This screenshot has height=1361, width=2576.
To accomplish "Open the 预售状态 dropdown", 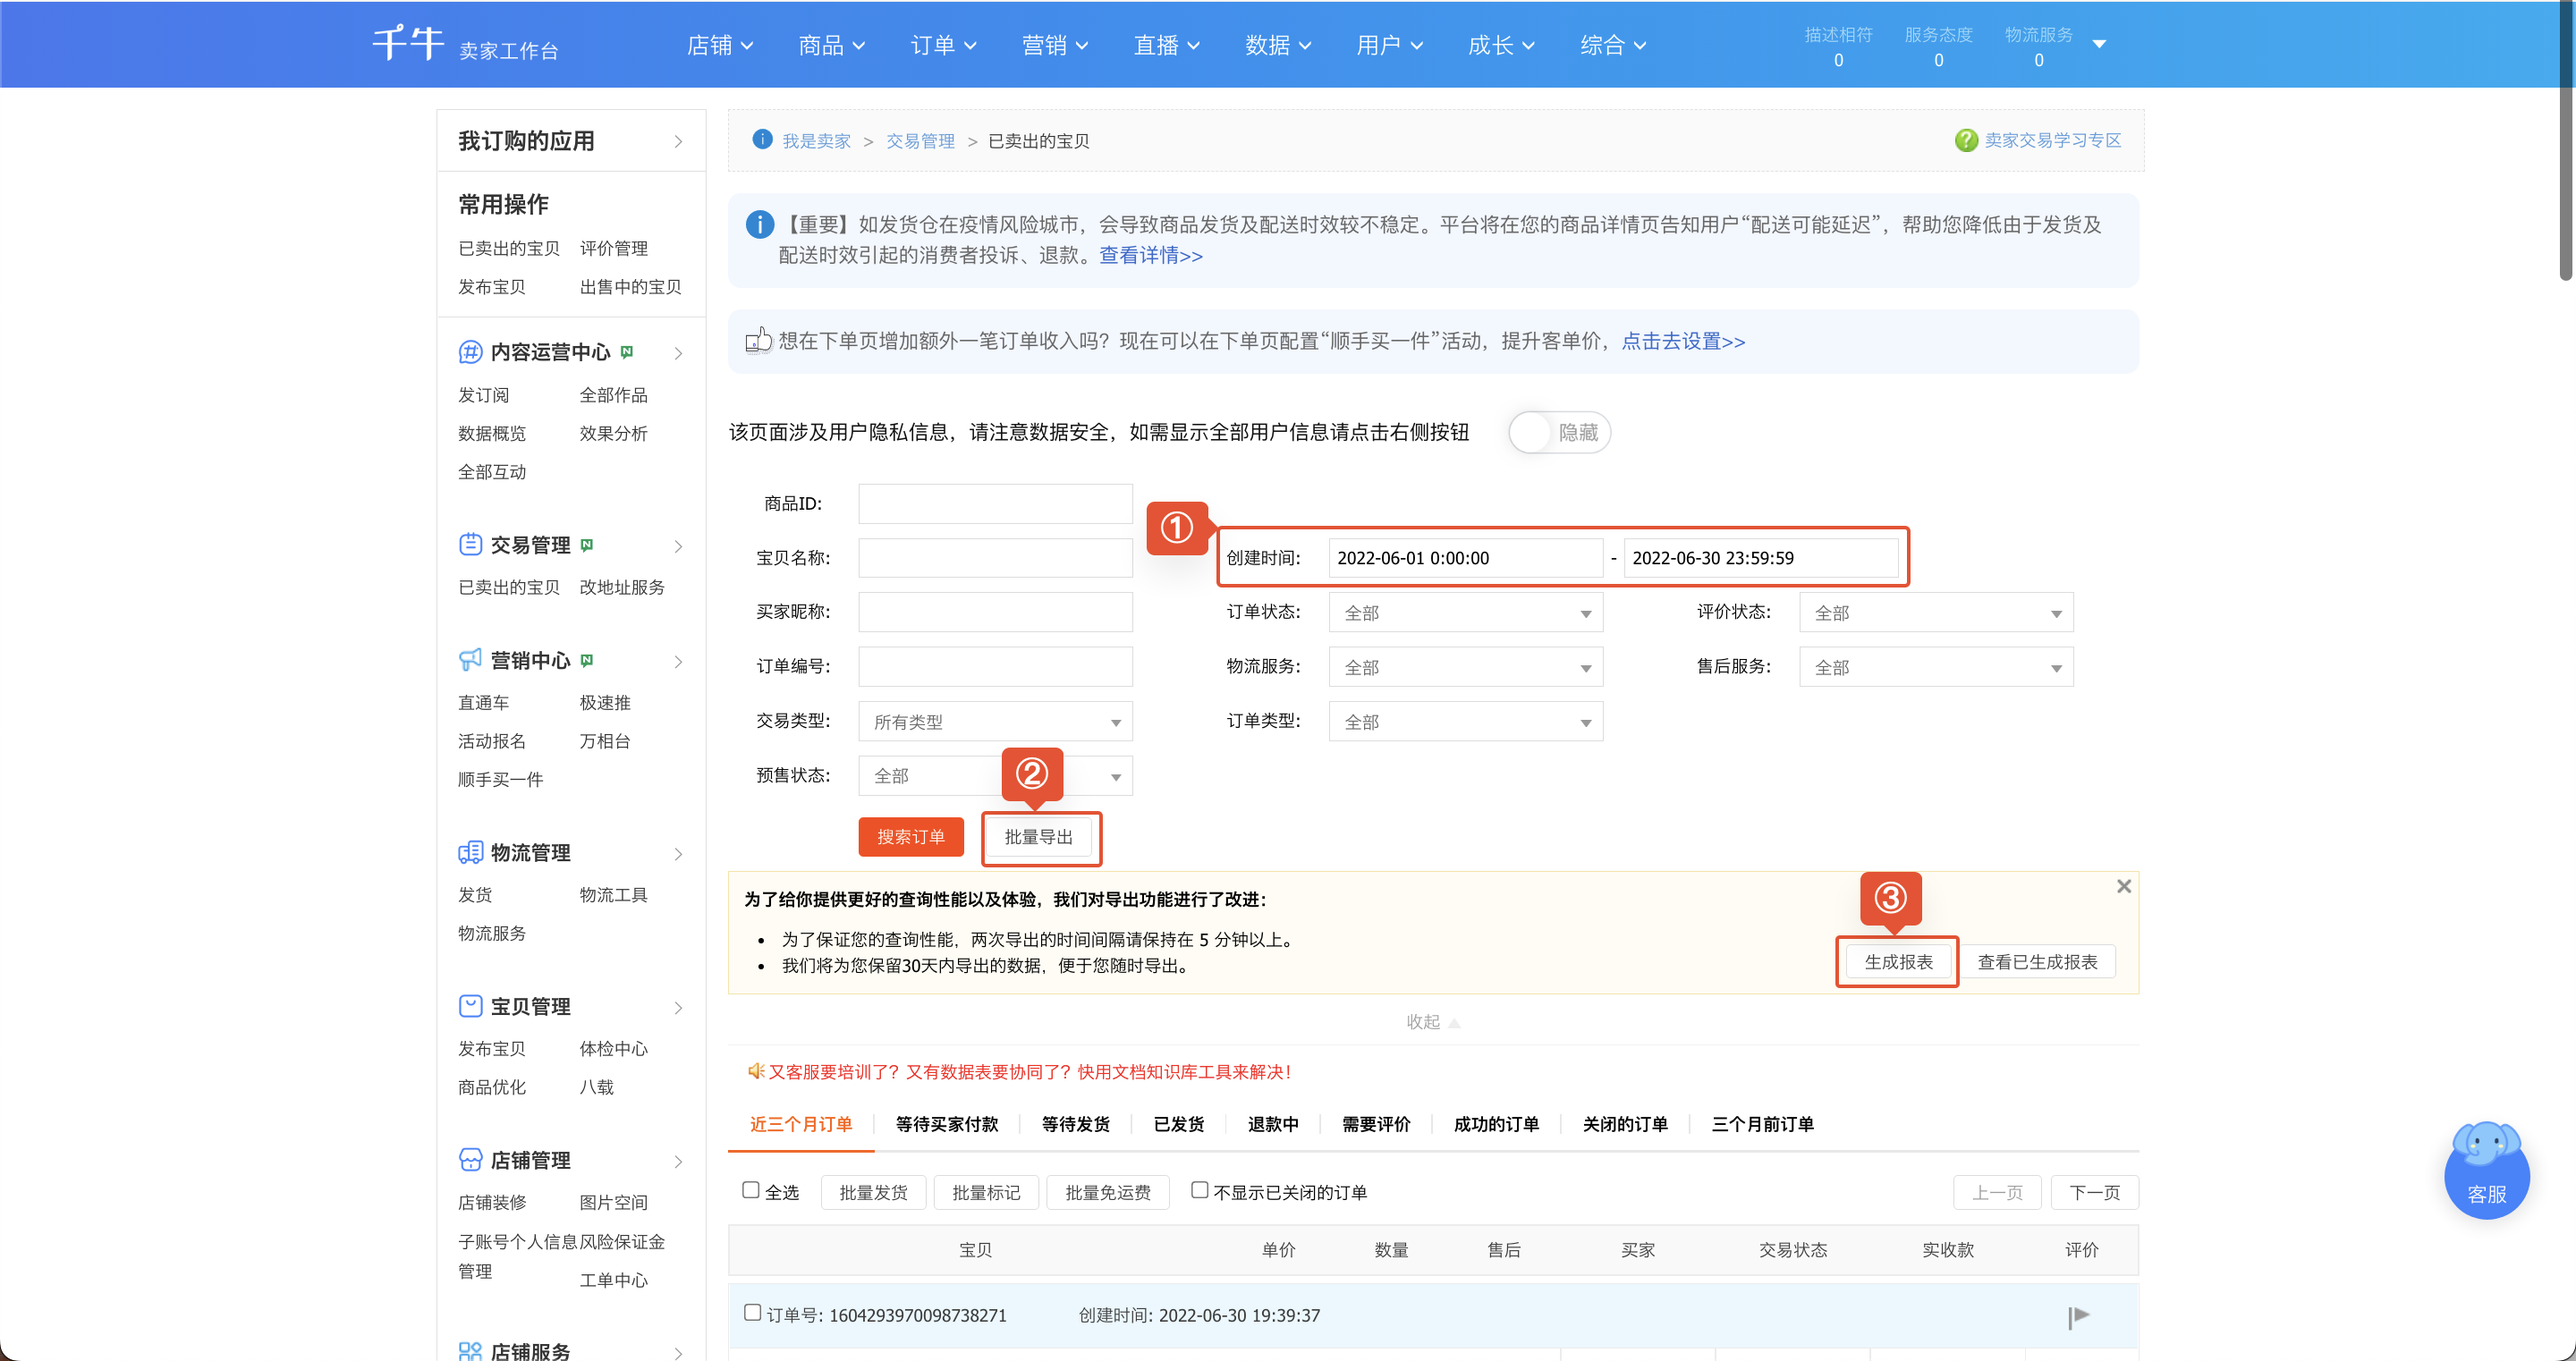I will tap(995, 776).
